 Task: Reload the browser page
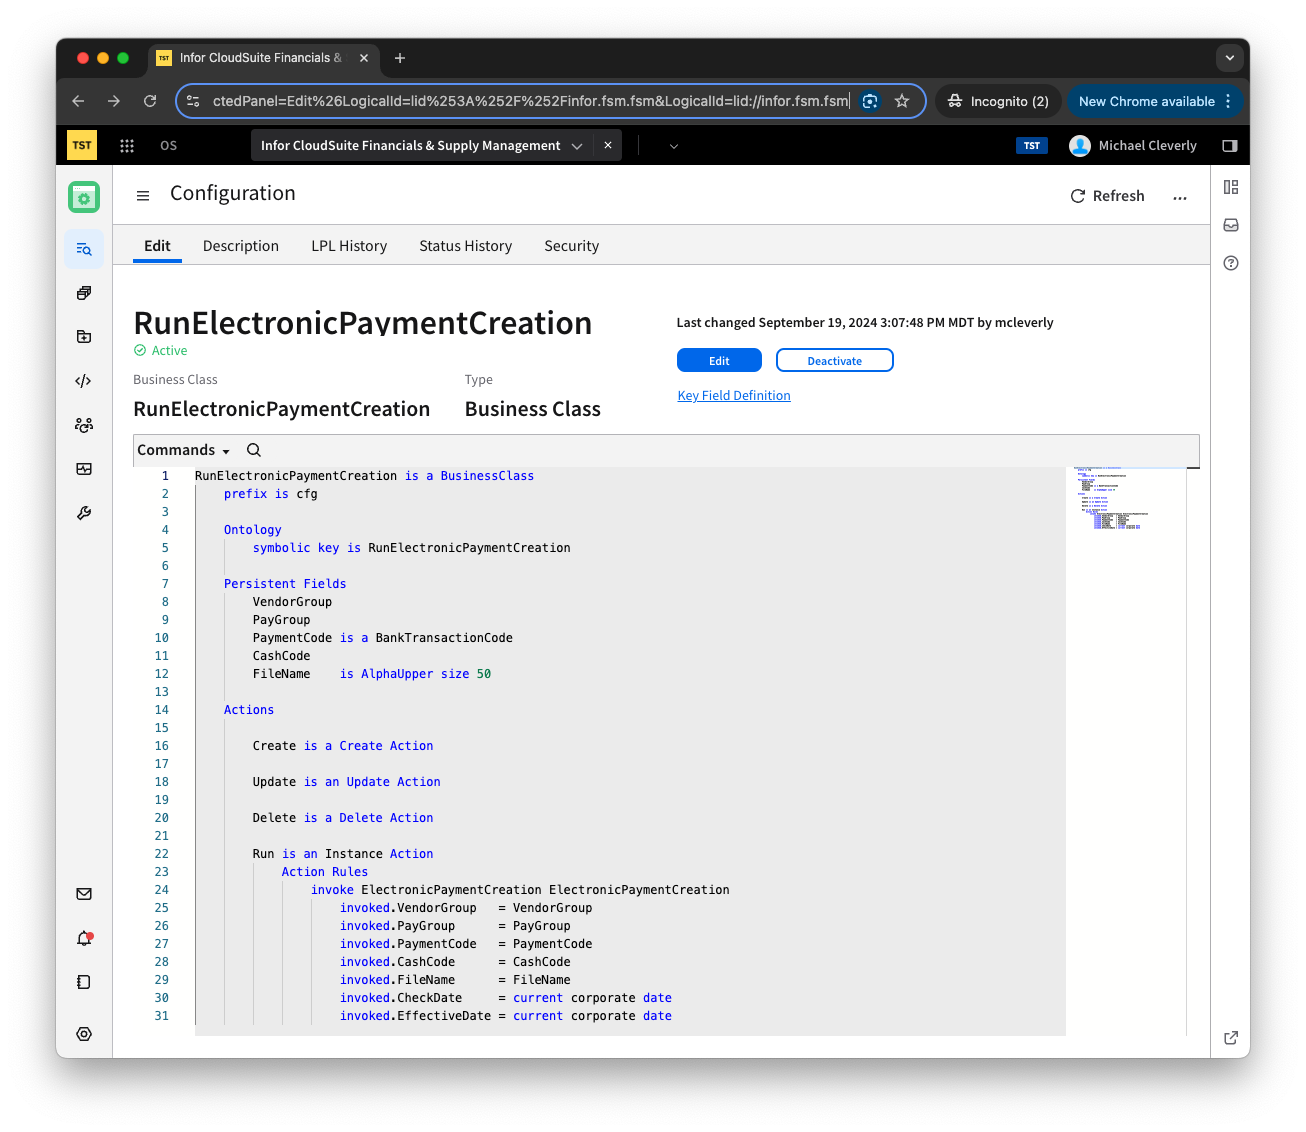pos(150,101)
